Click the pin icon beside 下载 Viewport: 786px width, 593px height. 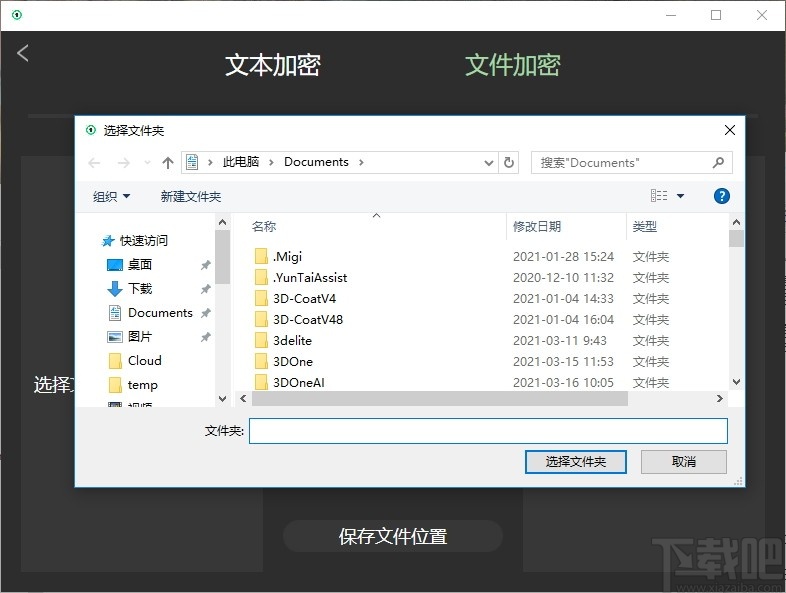pyautogui.click(x=206, y=289)
